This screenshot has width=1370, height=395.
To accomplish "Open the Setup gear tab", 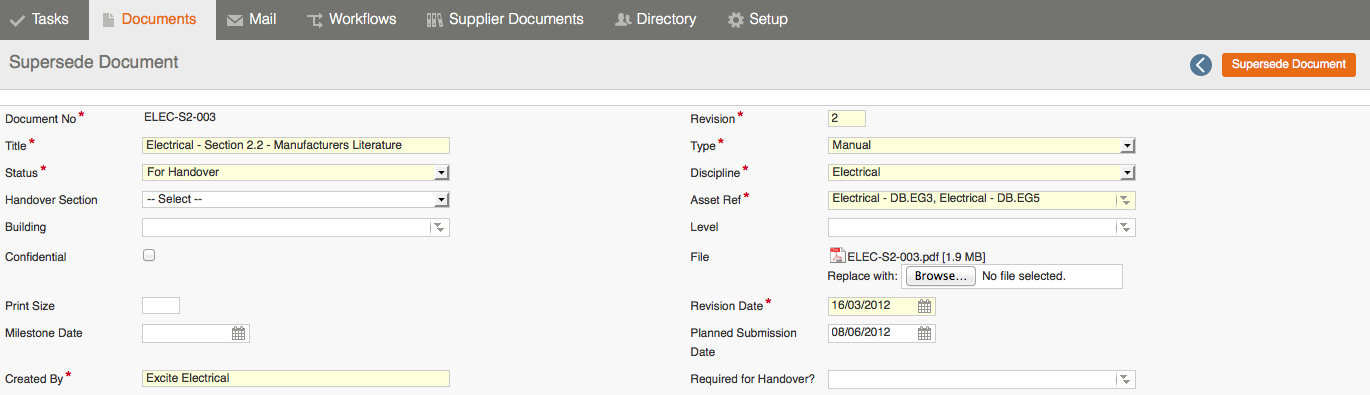I will coord(757,19).
